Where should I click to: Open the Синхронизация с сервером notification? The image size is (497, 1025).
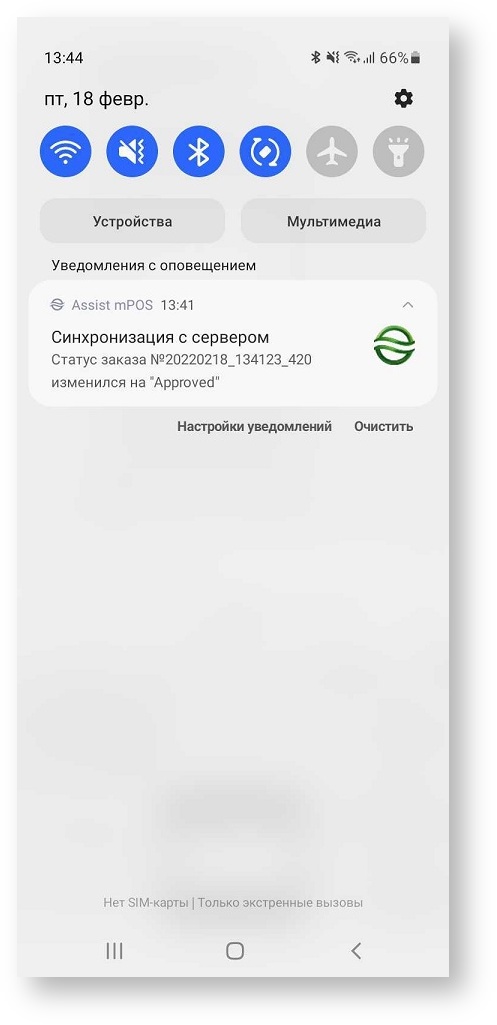[233, 344]
